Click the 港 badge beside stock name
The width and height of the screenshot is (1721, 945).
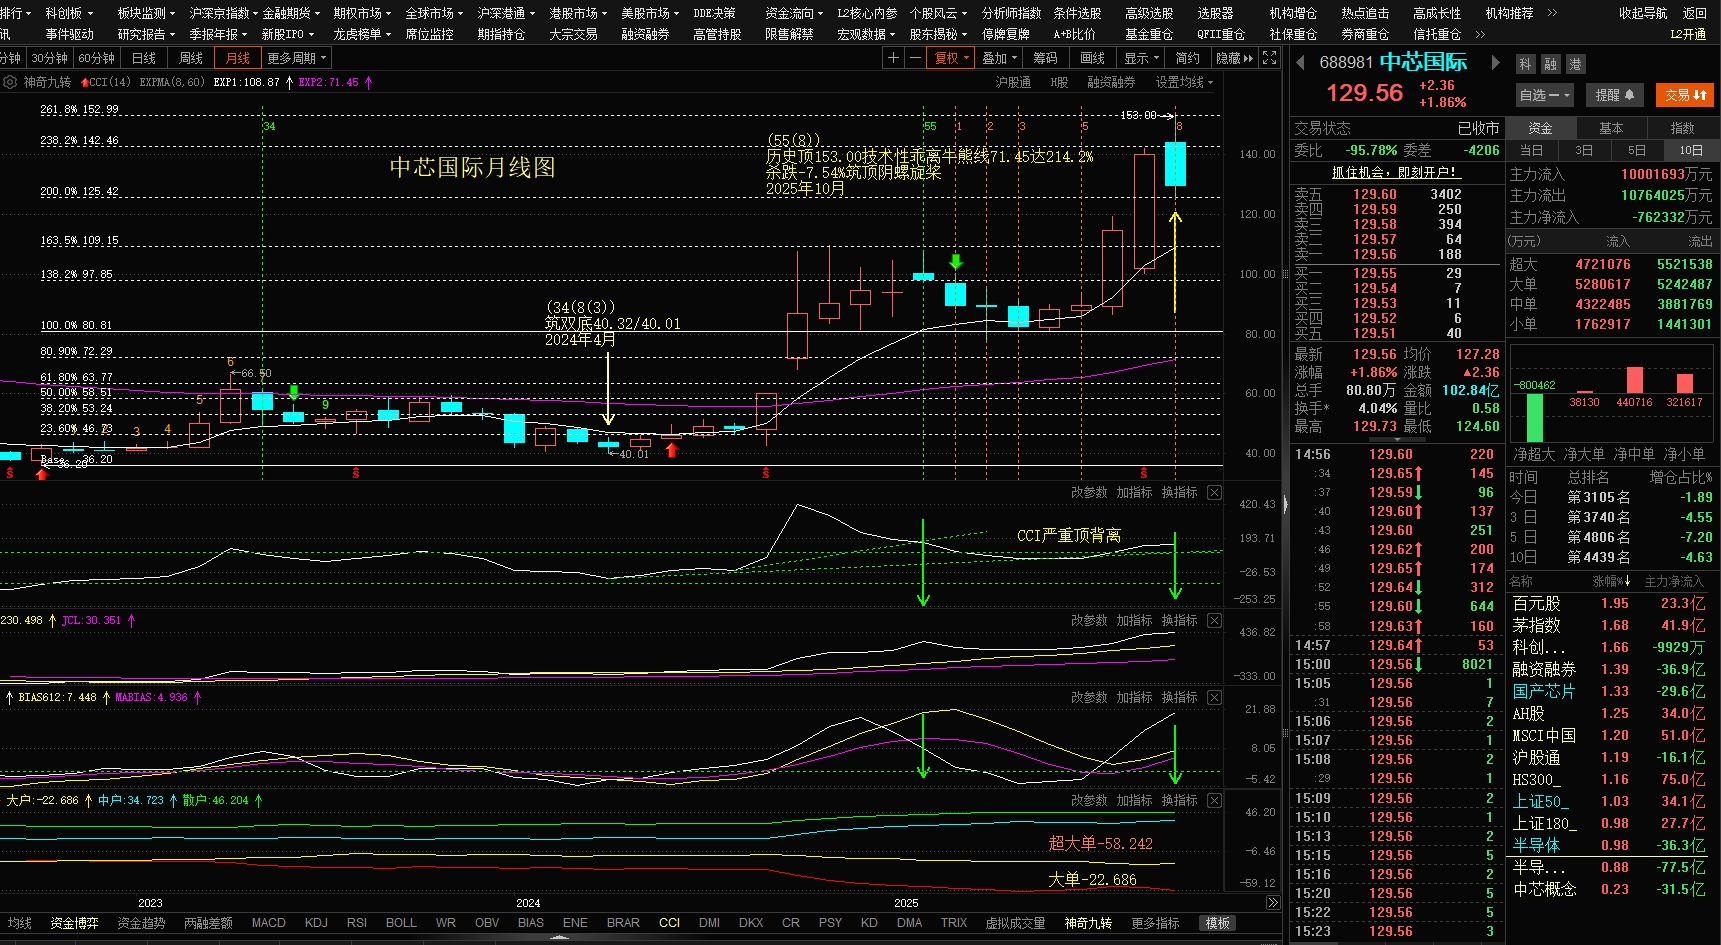(x=1575, y=64)
